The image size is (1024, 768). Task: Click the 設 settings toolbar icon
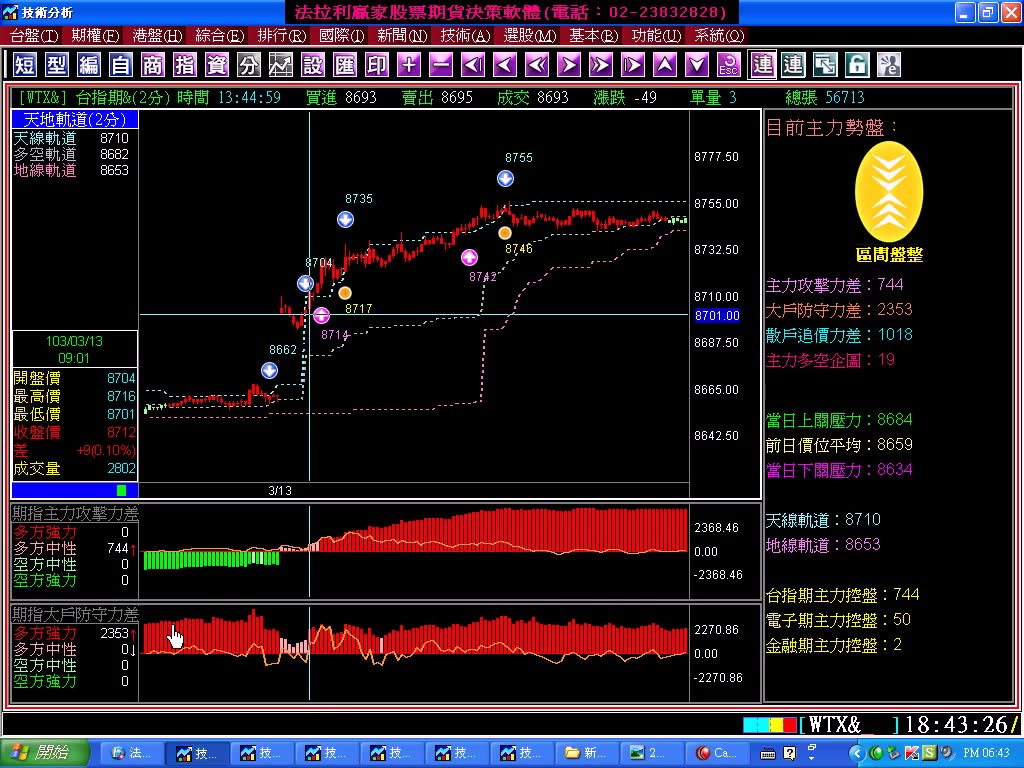pos(313,65)
